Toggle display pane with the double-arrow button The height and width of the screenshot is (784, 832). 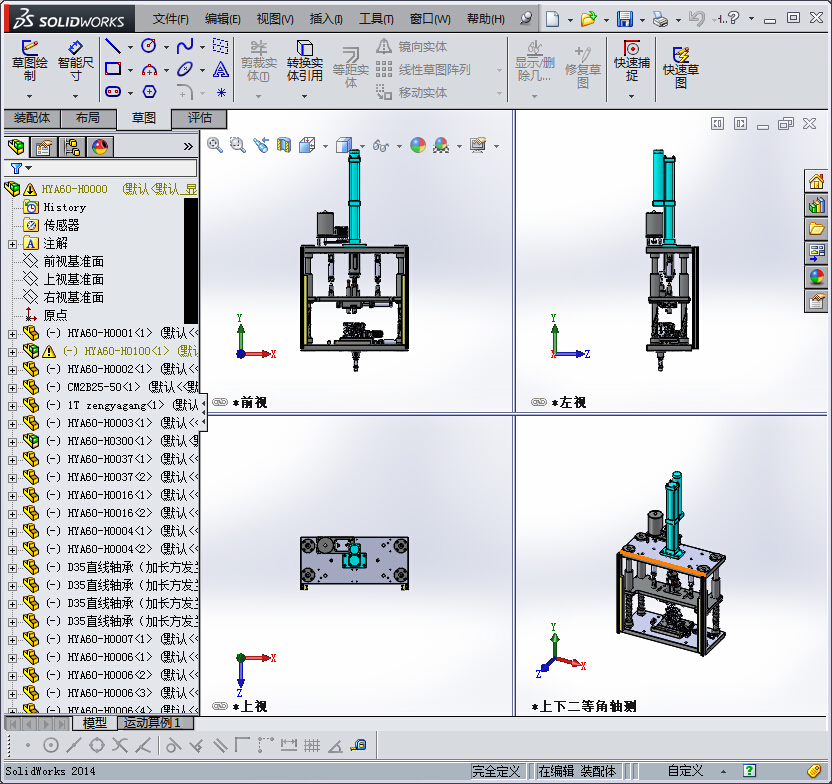click(x=188, y=147)
